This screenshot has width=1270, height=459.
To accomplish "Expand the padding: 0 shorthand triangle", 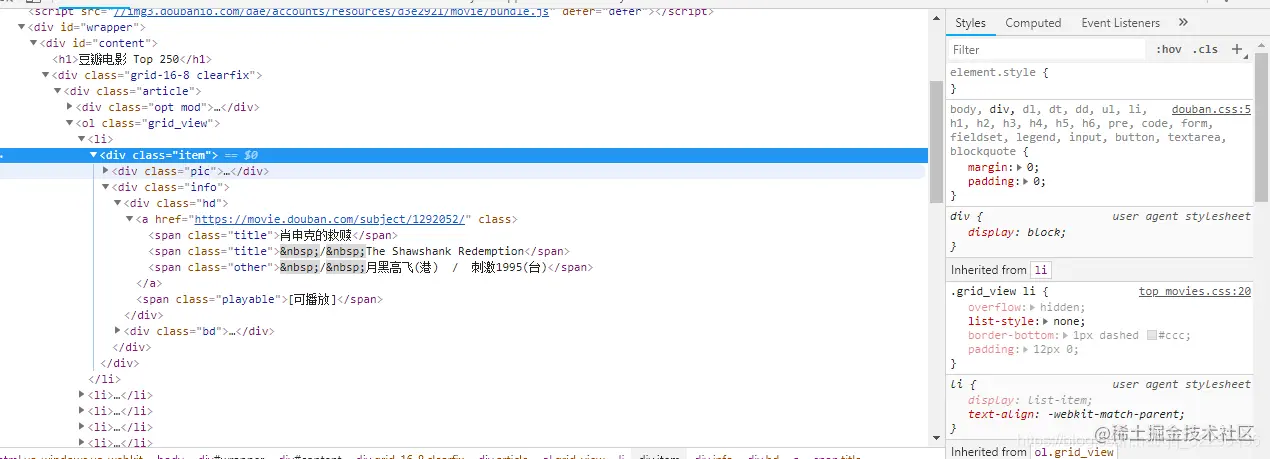I will [1026, 182].
